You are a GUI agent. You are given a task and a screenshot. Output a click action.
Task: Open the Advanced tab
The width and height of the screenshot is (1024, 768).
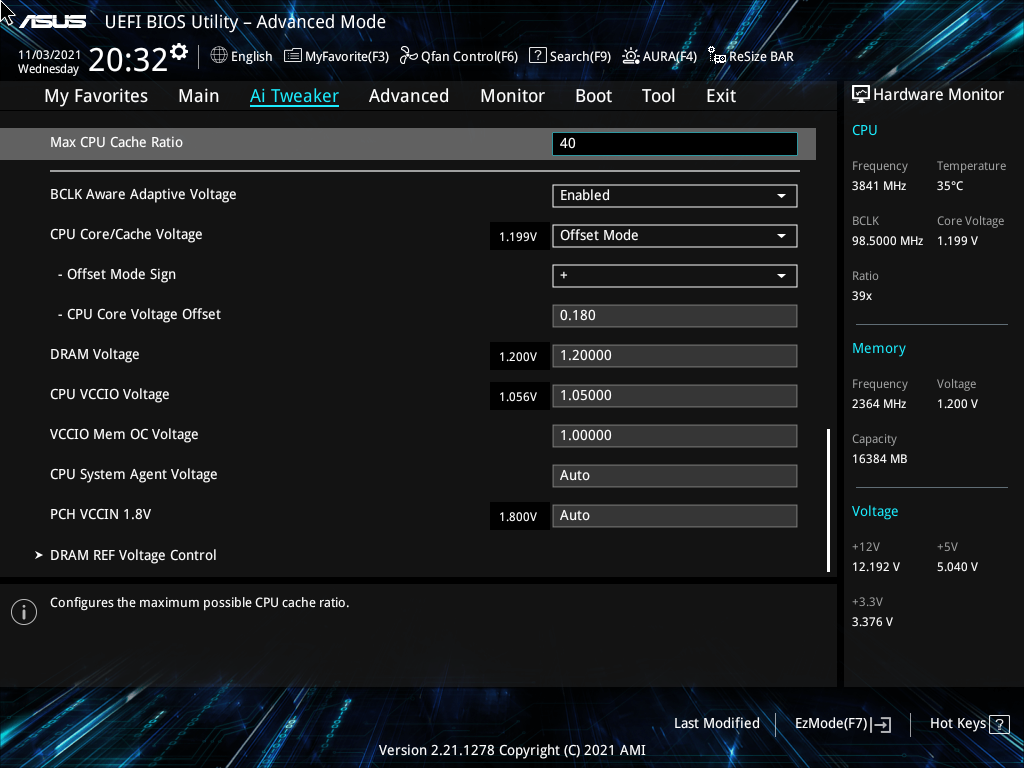pos(409,96)
